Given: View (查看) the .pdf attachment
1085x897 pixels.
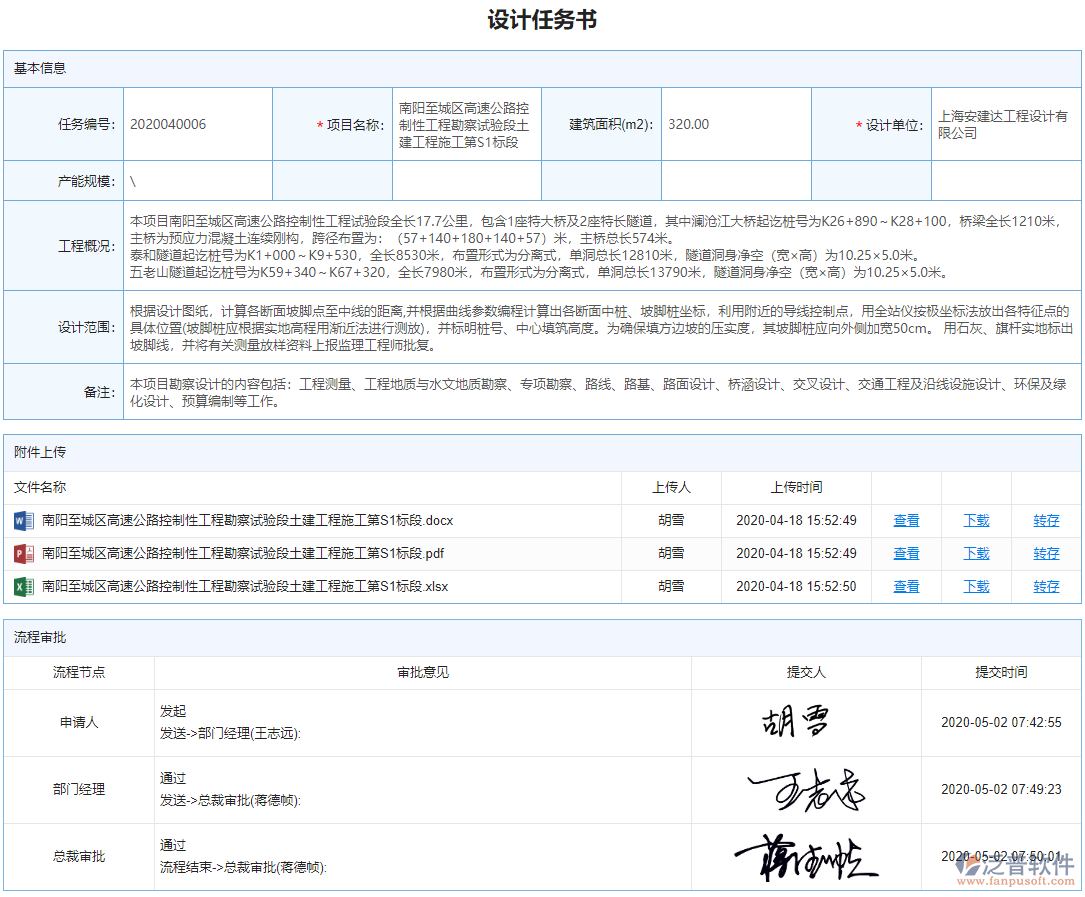Looking at the screenshot, I should (x=905, y=553).
